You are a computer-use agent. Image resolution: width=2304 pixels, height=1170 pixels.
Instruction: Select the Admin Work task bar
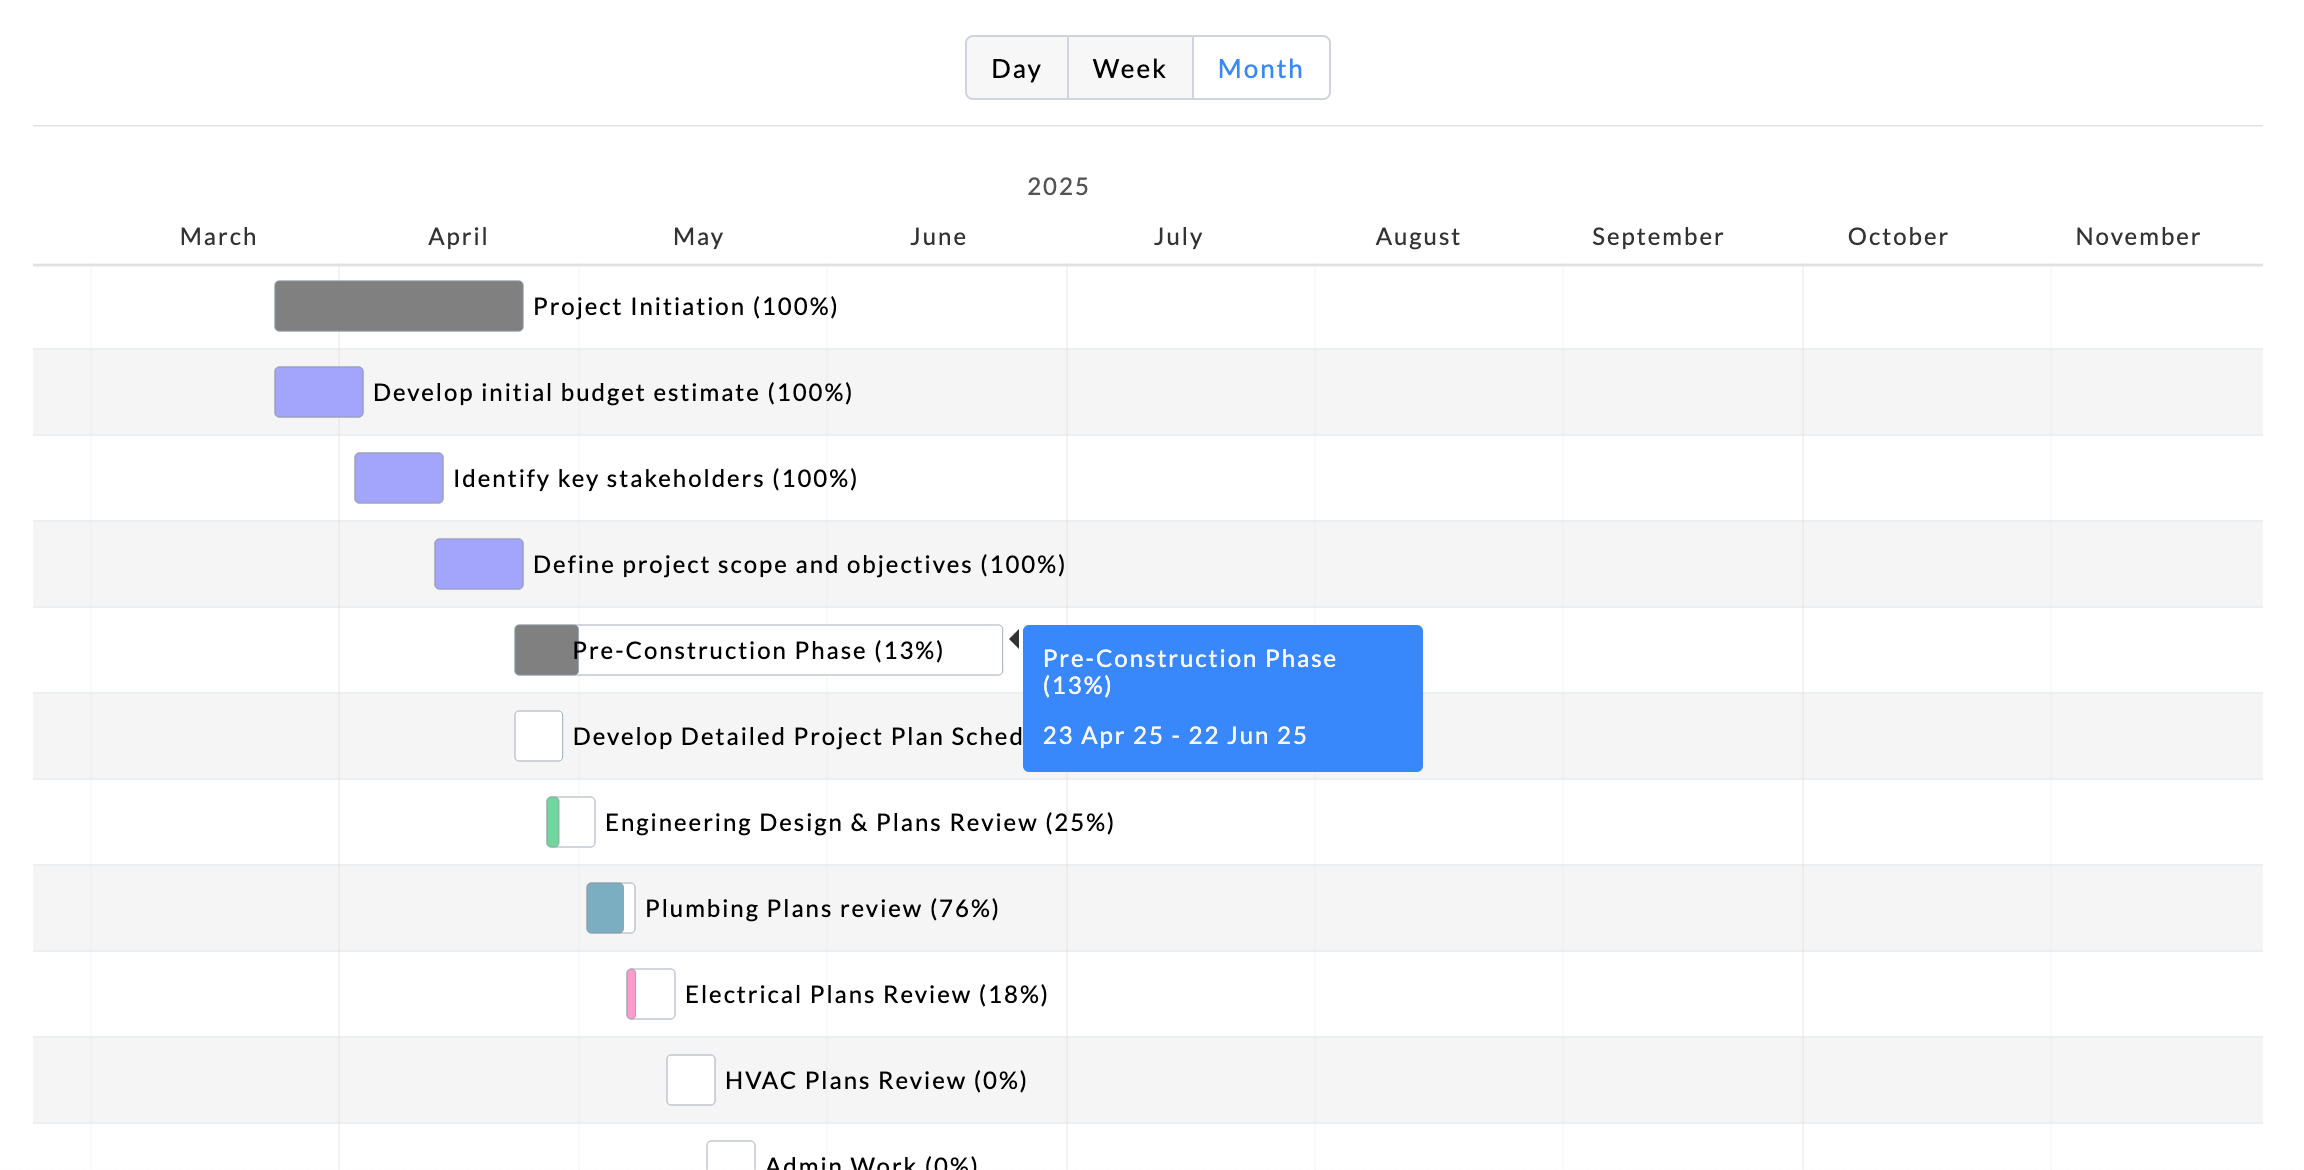coord(730,1157)
